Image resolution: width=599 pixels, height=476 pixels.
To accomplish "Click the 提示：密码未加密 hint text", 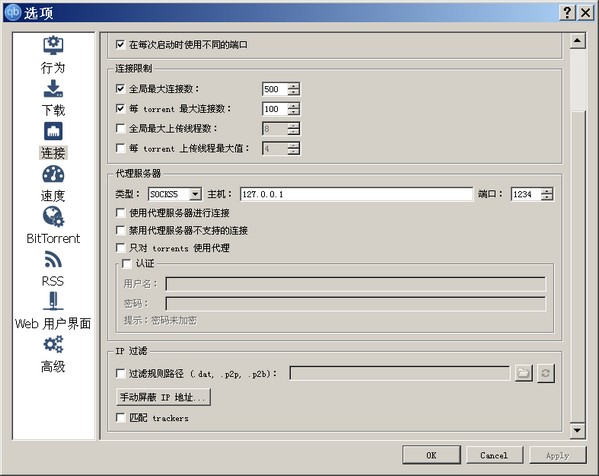I will point(160,320).
